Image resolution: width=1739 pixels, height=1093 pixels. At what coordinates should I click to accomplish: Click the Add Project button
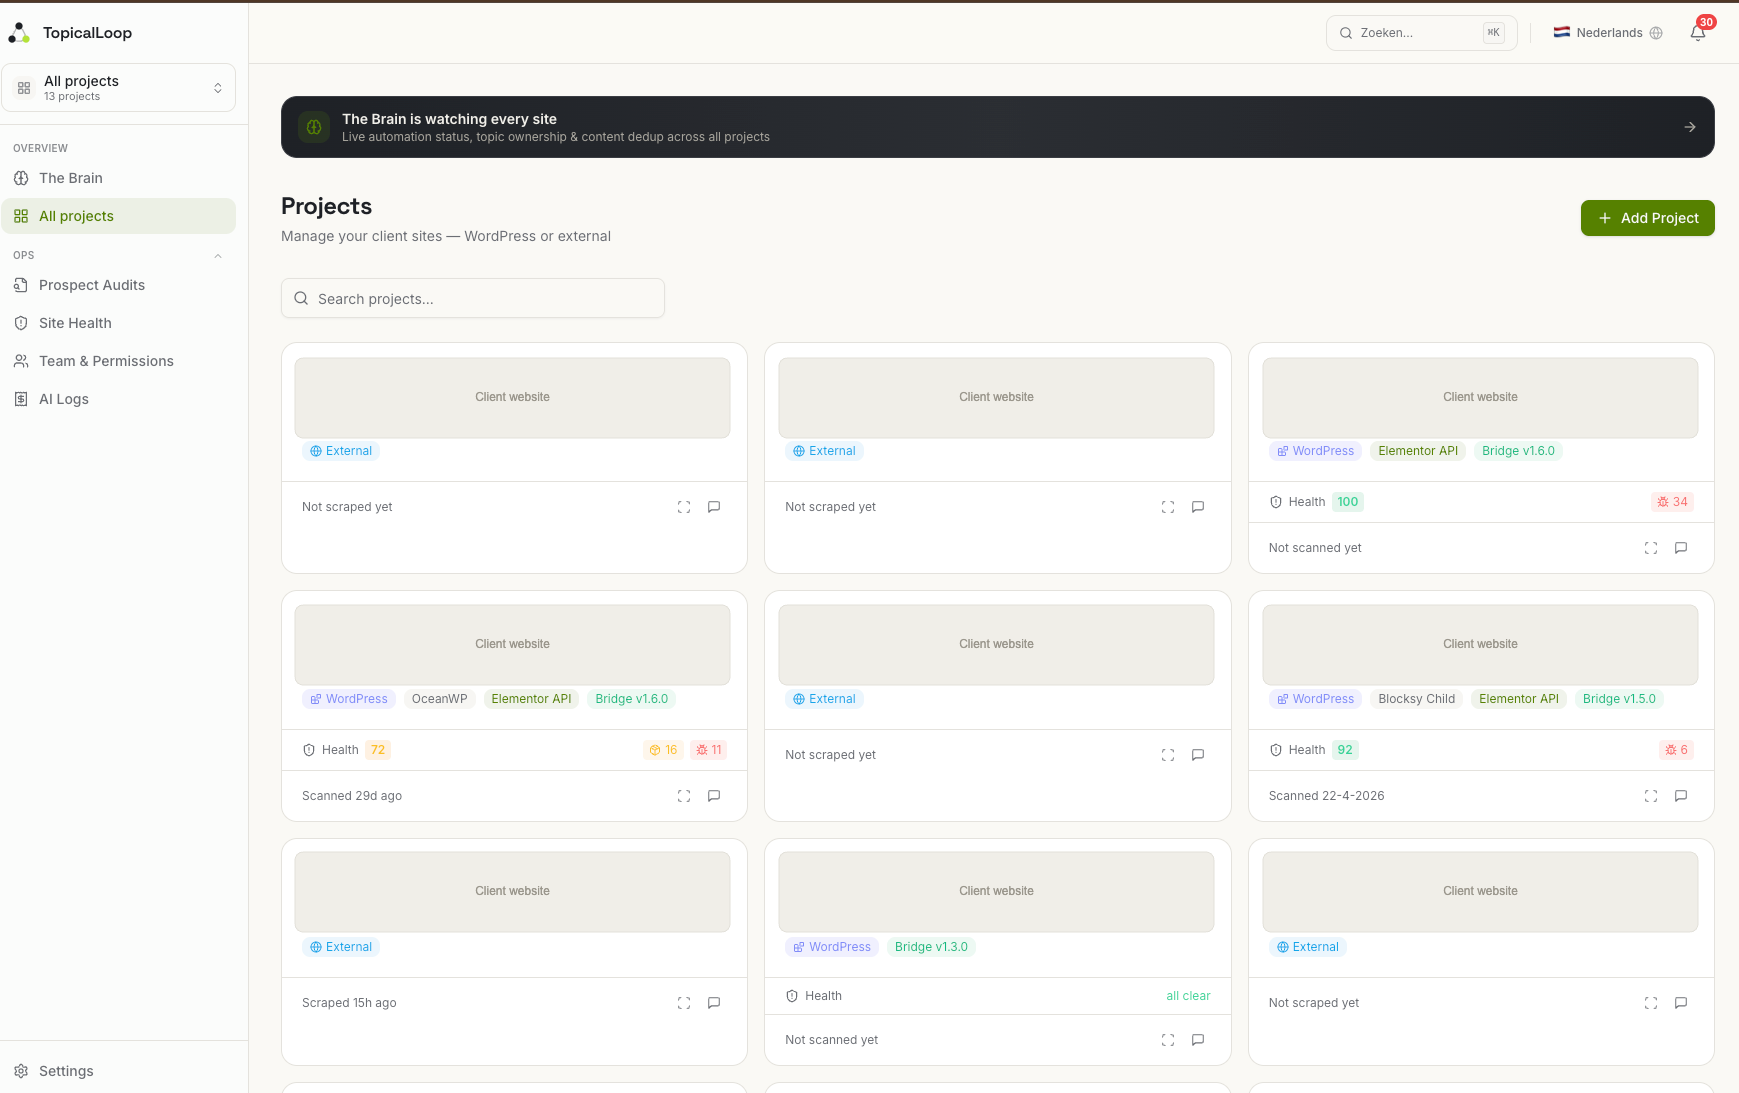tap(1647, 218)
